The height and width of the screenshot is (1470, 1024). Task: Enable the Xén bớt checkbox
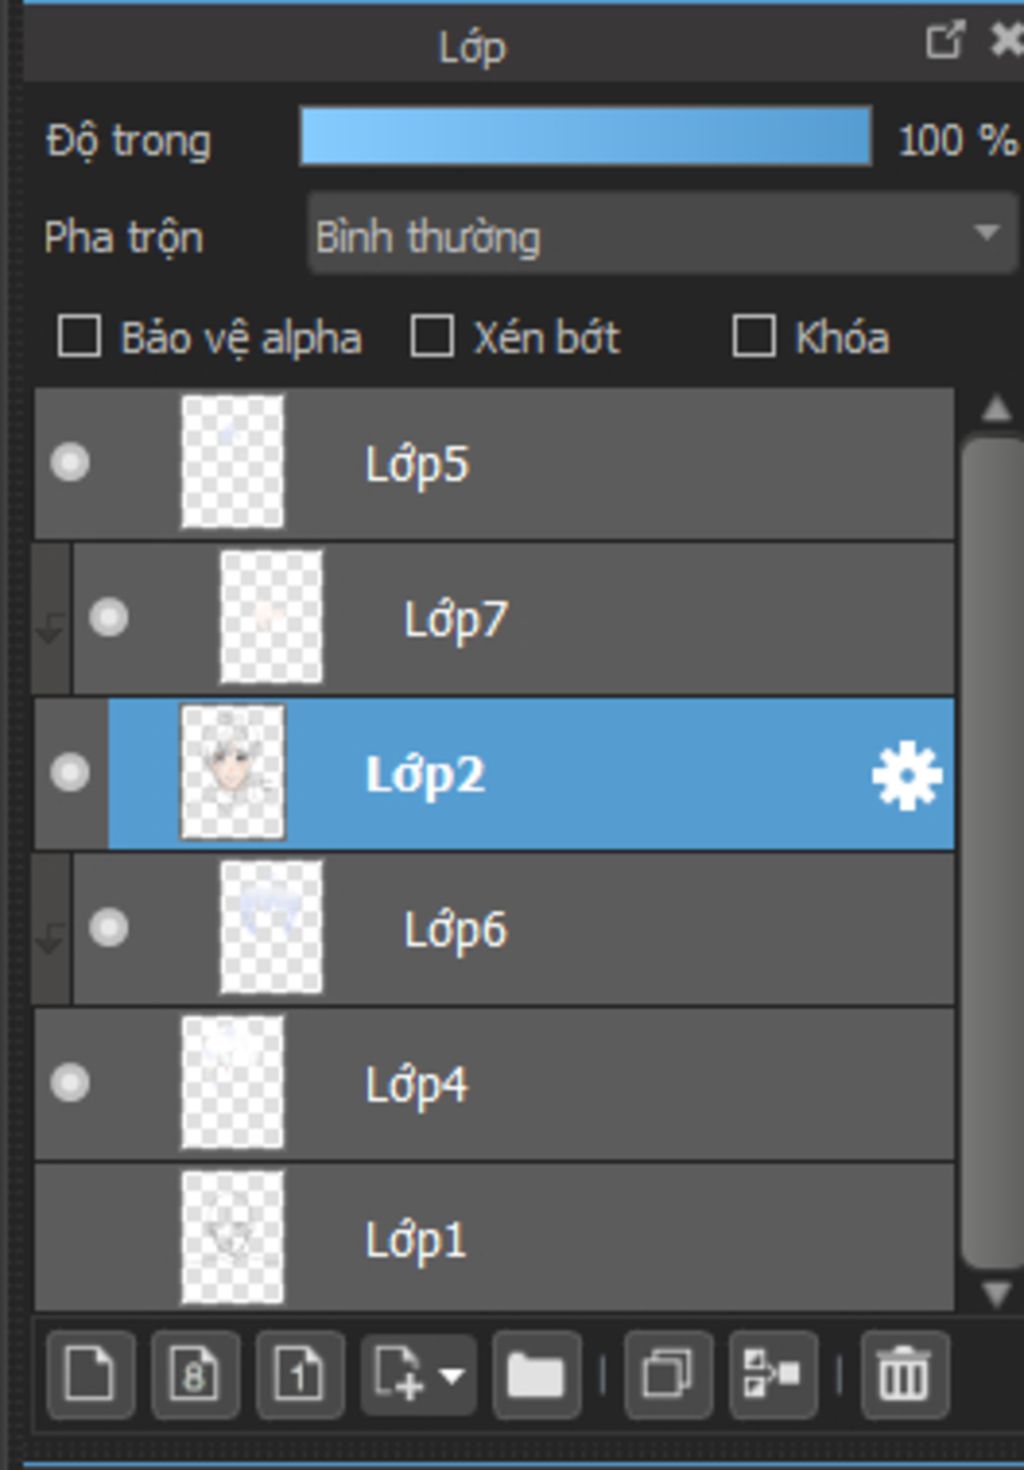tap(432, 336)
